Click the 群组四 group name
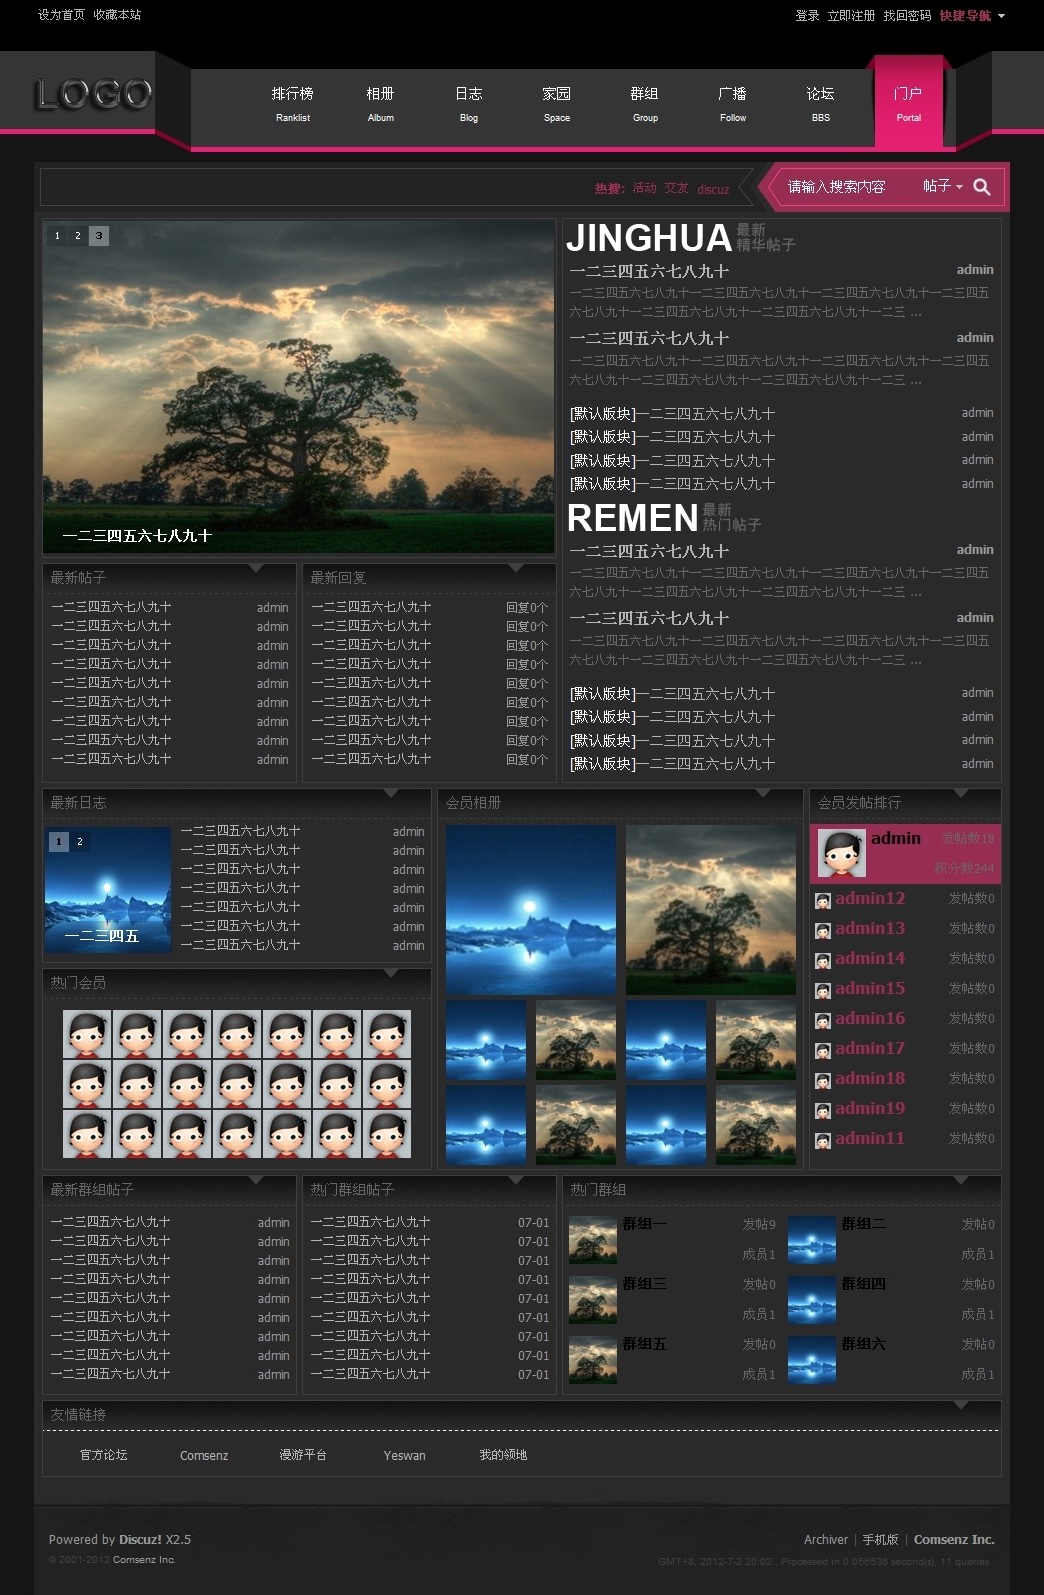The height and width of the screenshot is (1595, 1044). coord(863,1284)
